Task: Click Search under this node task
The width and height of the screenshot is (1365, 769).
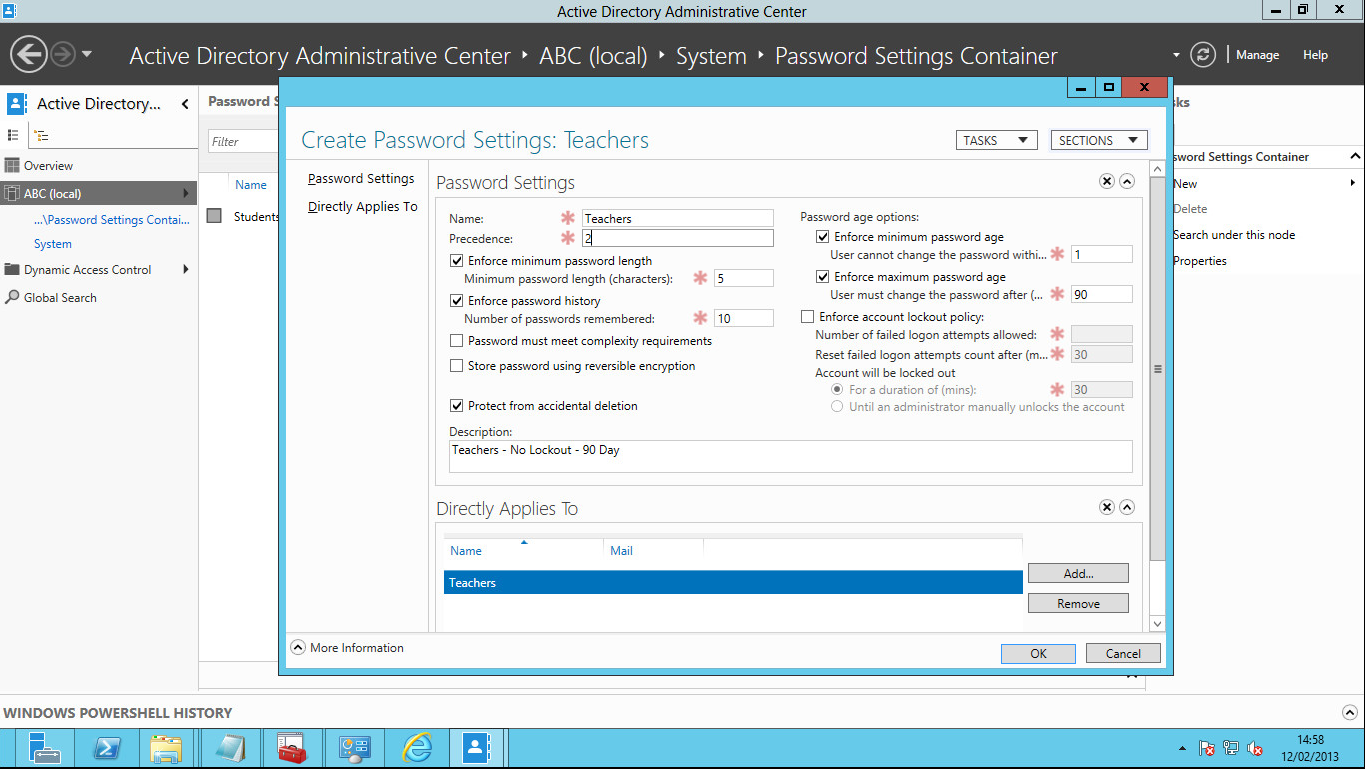Action: 1234,235
